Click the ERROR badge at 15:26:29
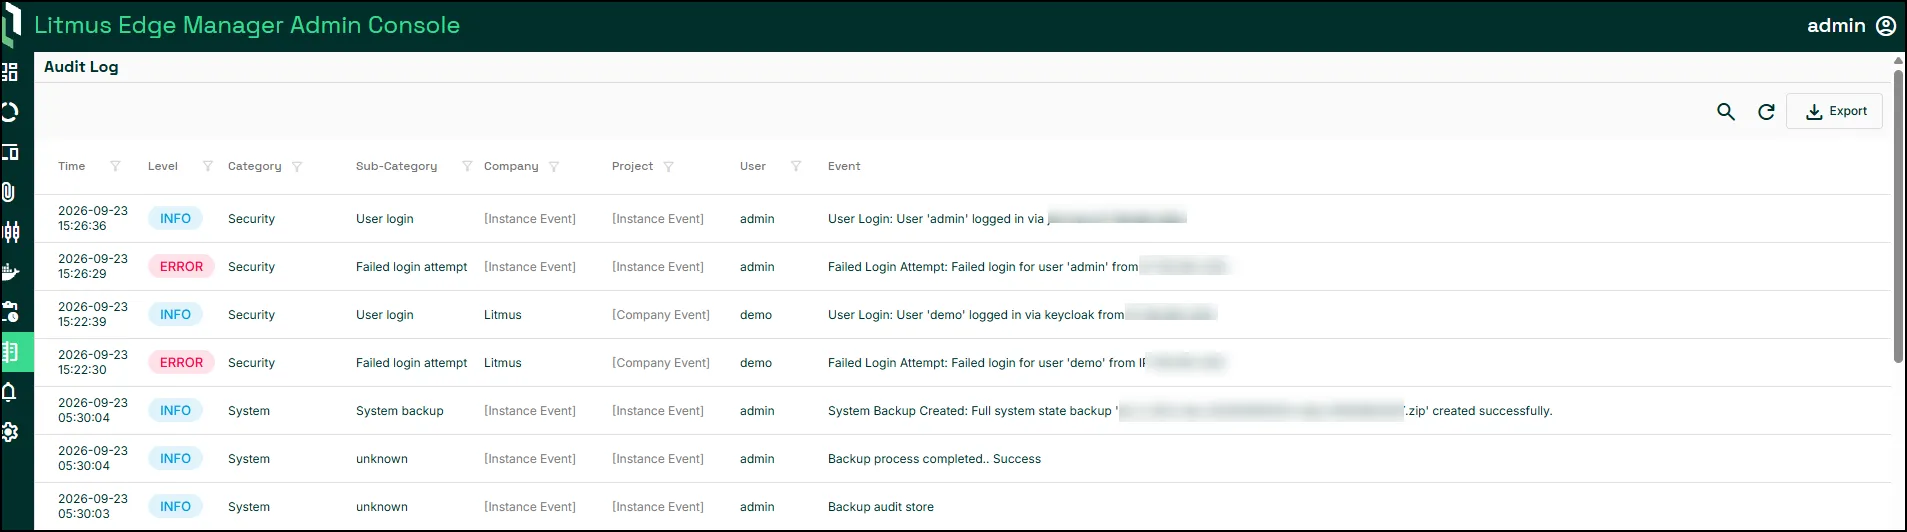The image size is (1907, 532). click(x=181, y=266)
